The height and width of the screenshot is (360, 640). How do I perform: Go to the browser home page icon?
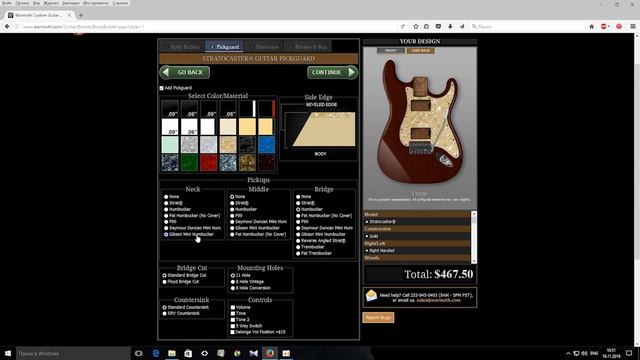591,26
